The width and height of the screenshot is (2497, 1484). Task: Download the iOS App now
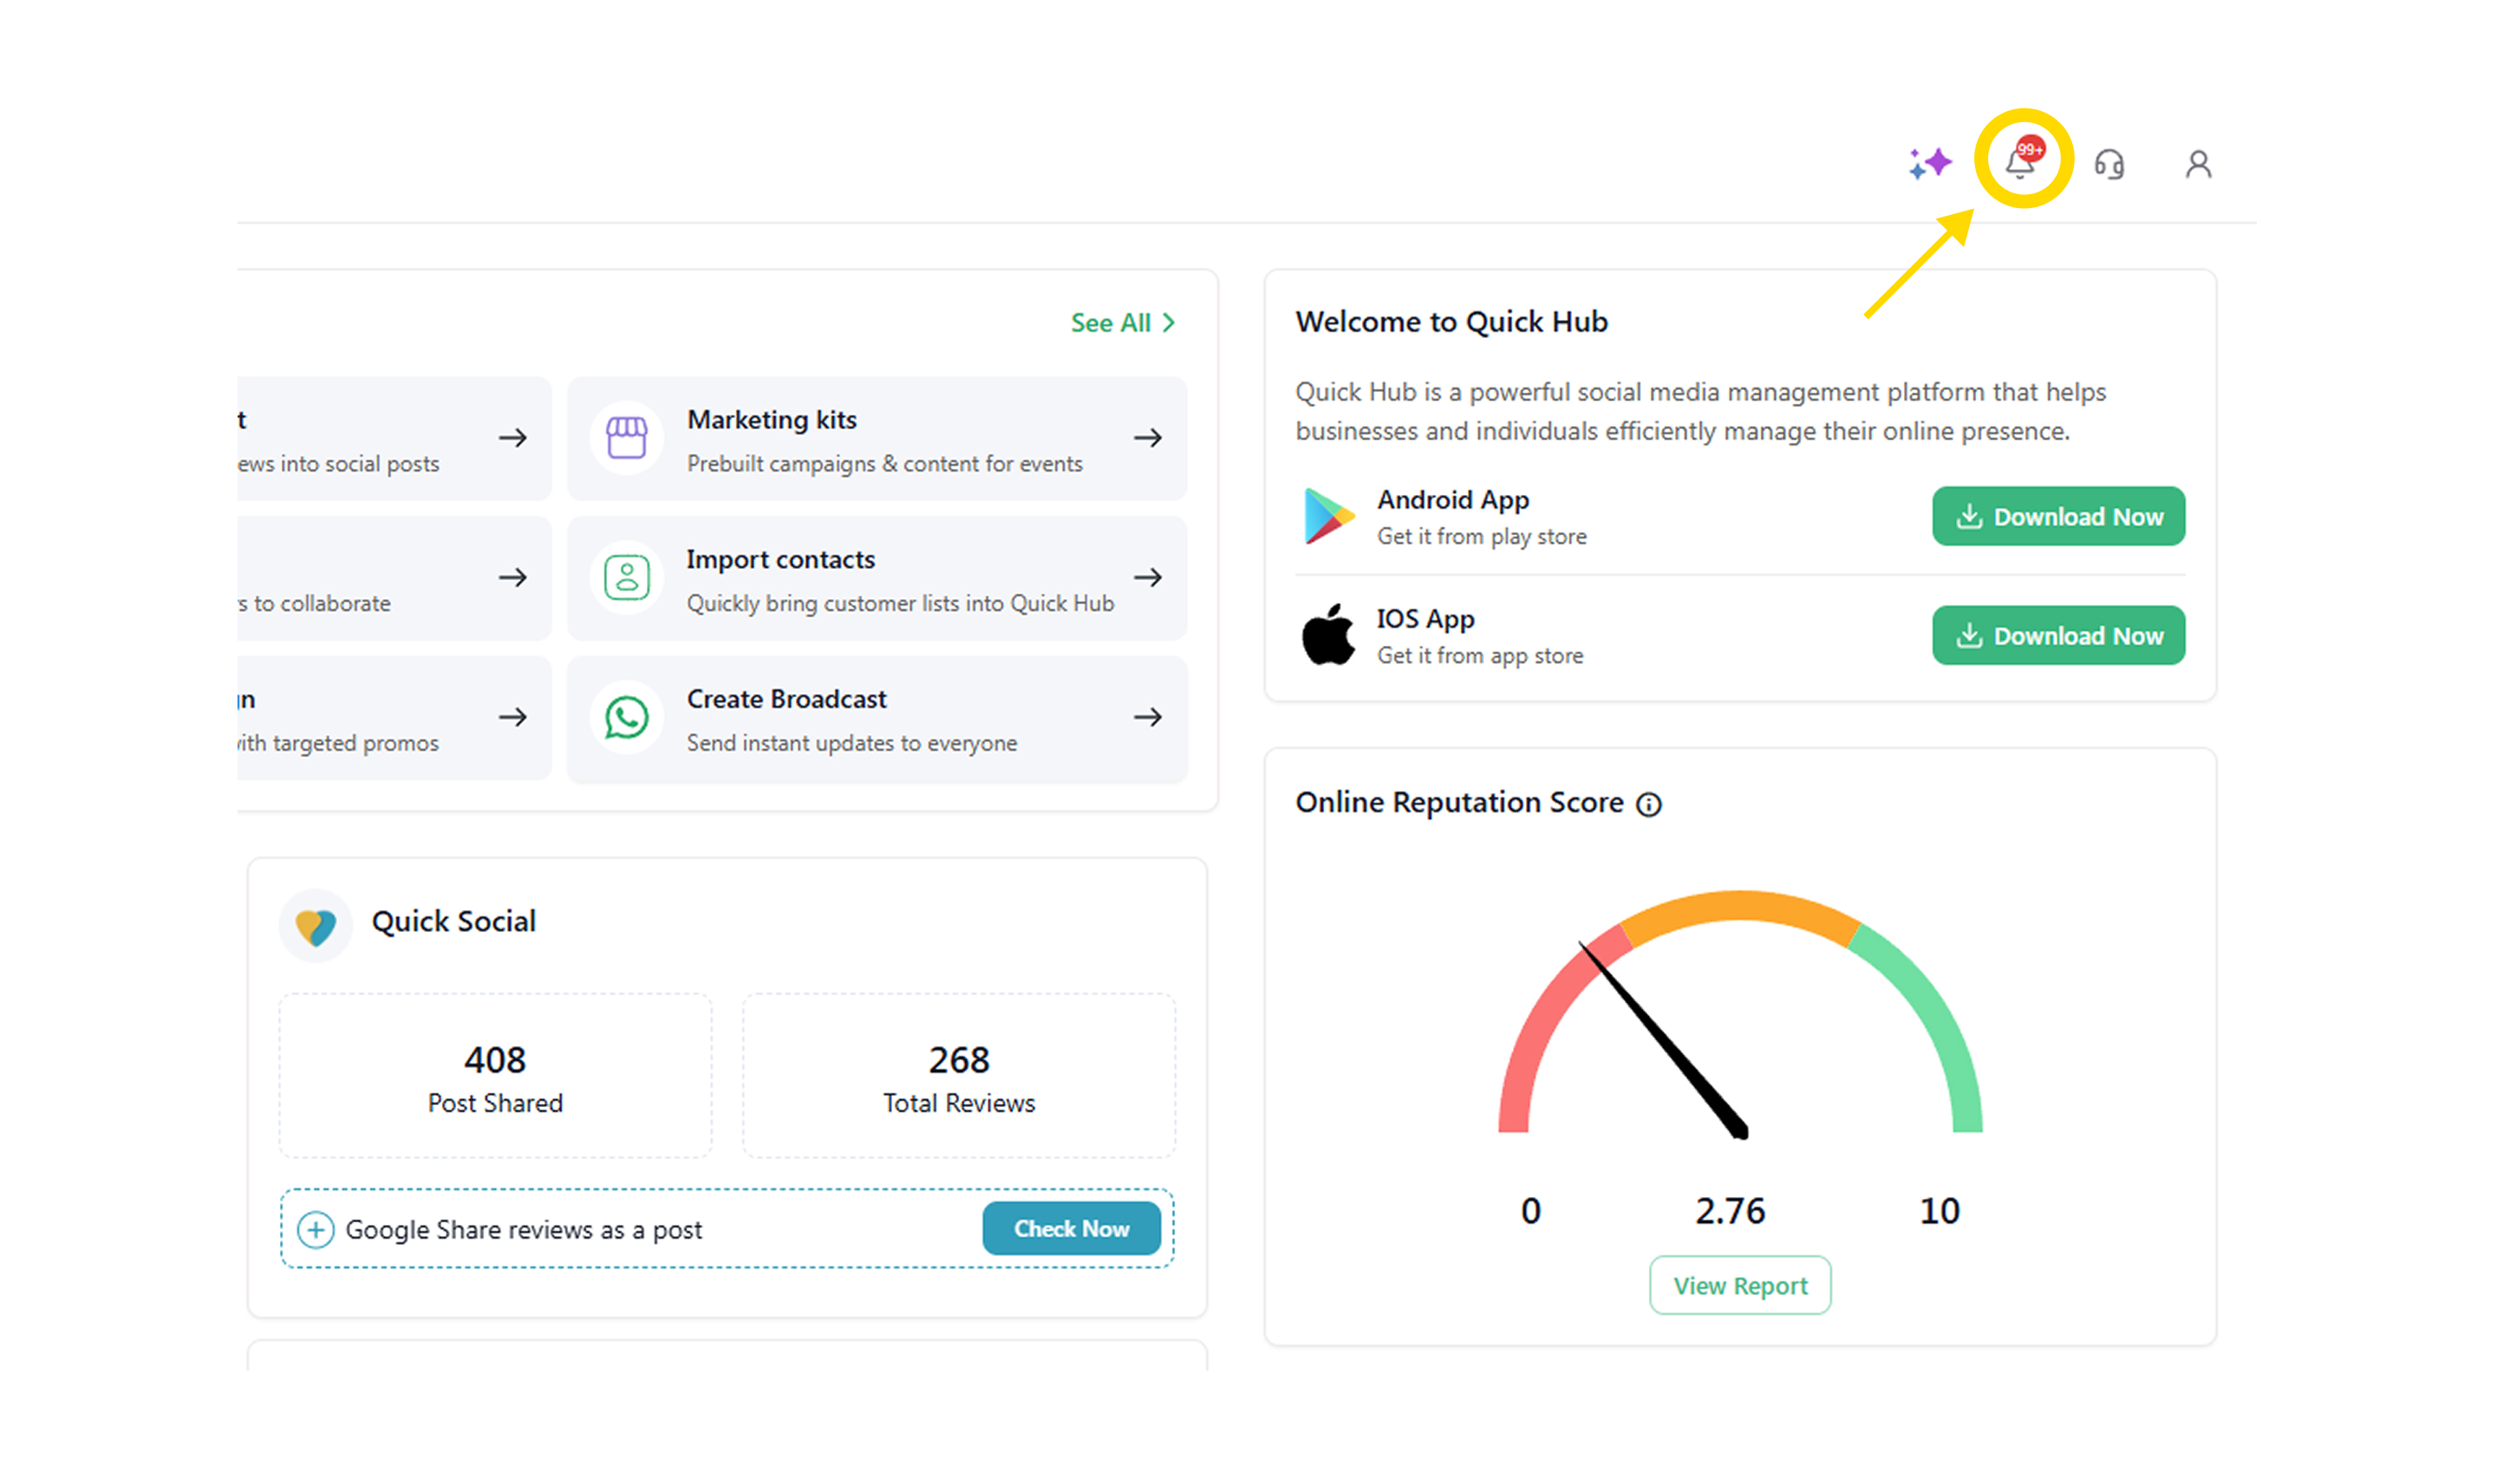[2057, 636]
